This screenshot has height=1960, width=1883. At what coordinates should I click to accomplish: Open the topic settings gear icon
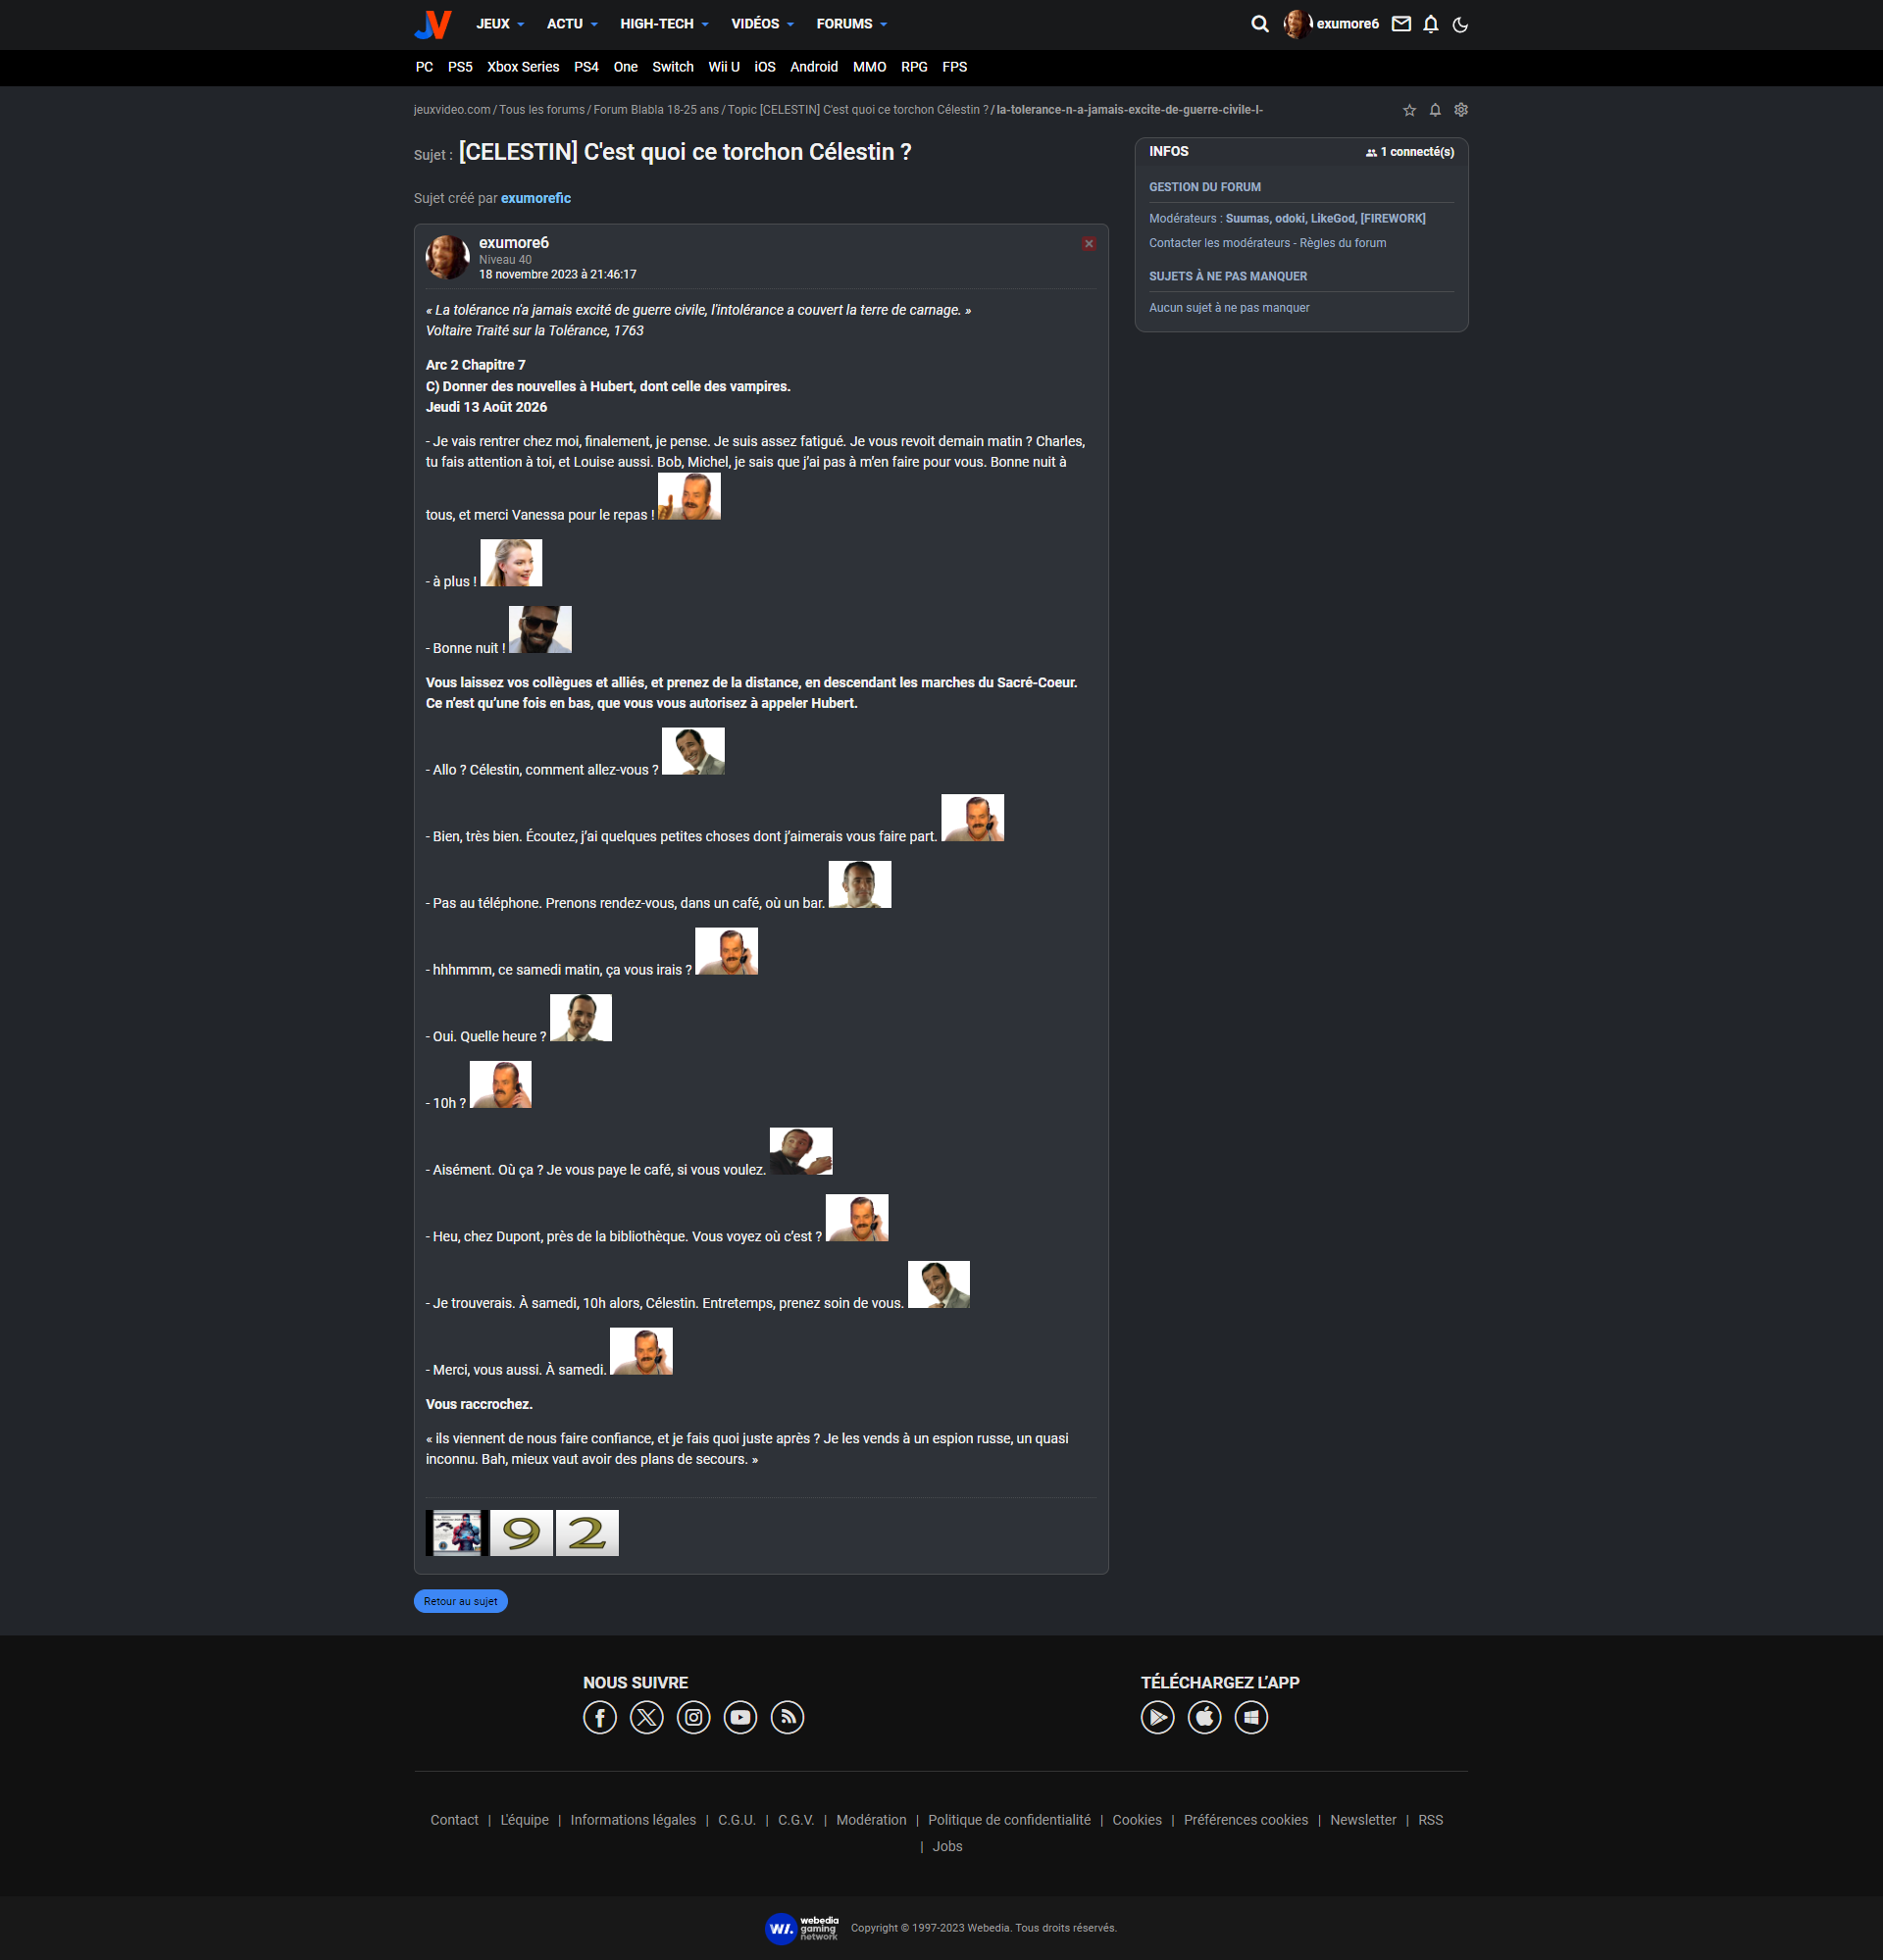[x=1461, y=110]
